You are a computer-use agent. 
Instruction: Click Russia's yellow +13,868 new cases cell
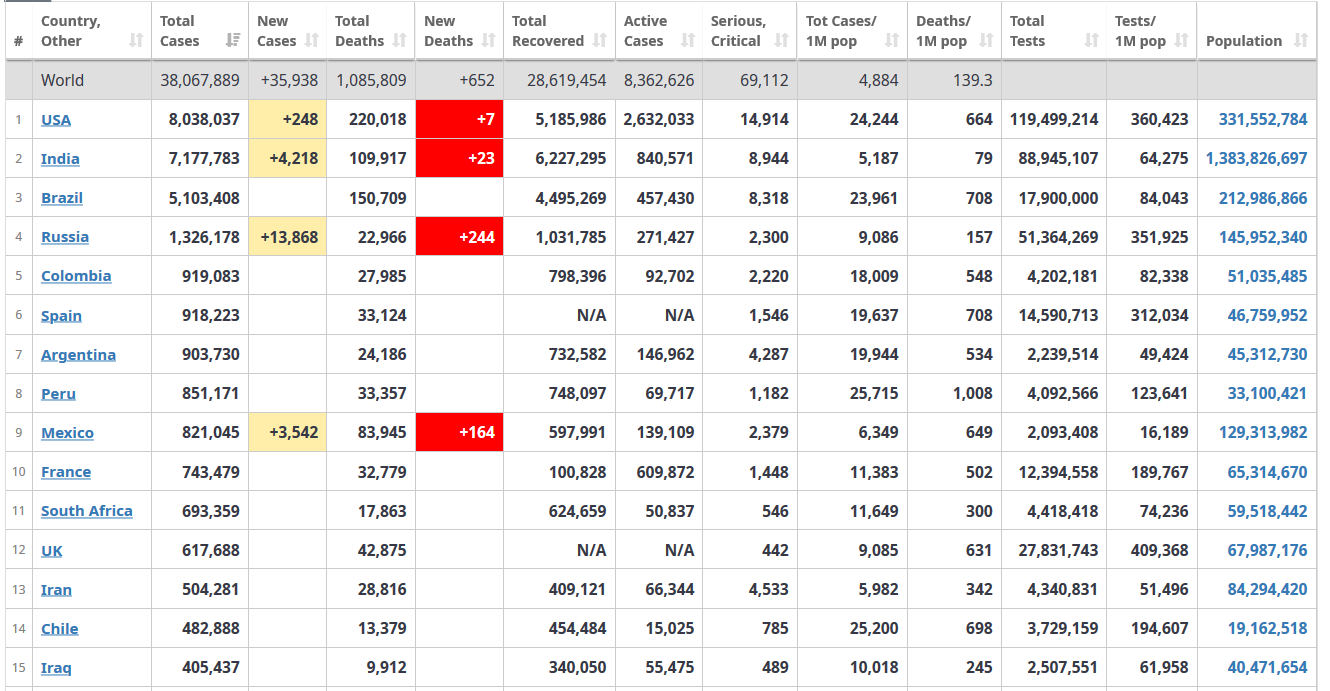coord(288,237)
